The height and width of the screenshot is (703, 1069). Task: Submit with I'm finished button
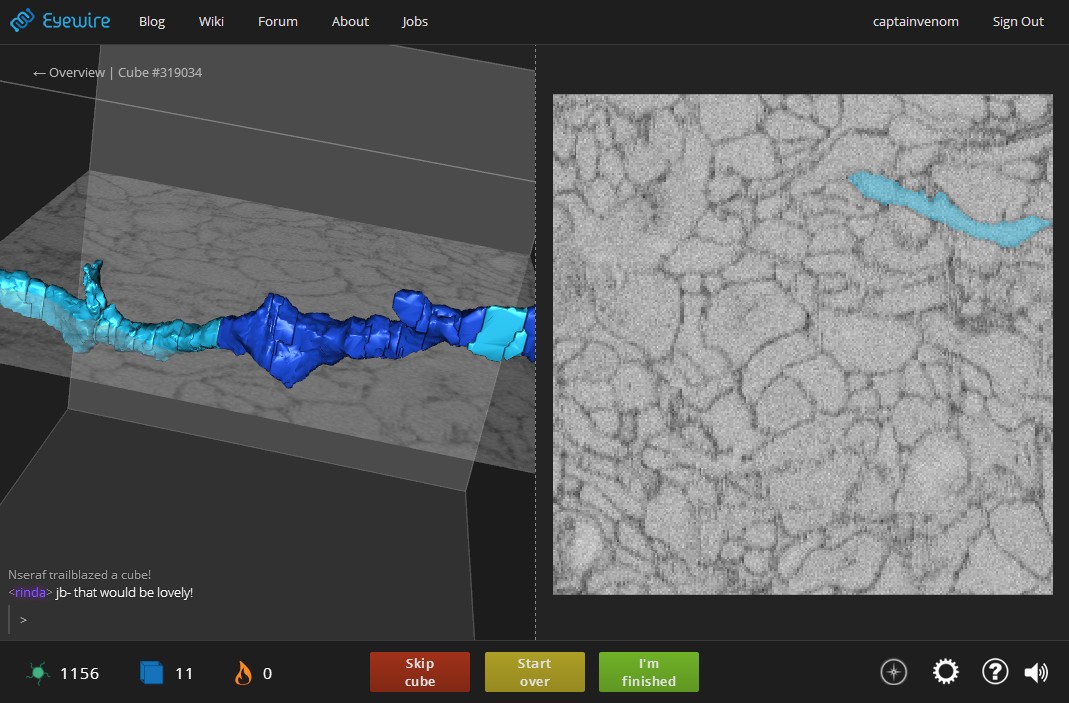coord(648,672)
